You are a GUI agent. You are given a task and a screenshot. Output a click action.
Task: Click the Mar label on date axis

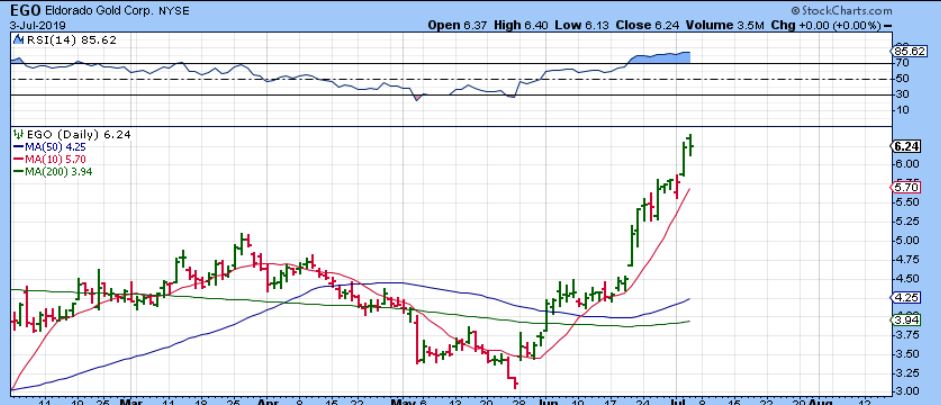point(130,401)
